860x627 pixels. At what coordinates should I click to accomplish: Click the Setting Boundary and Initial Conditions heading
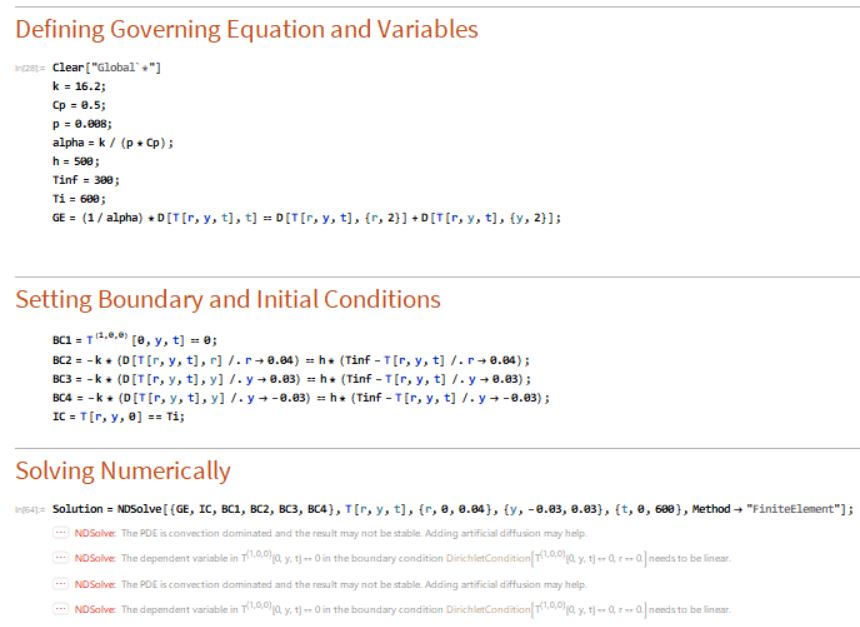(x=228, y=300)
